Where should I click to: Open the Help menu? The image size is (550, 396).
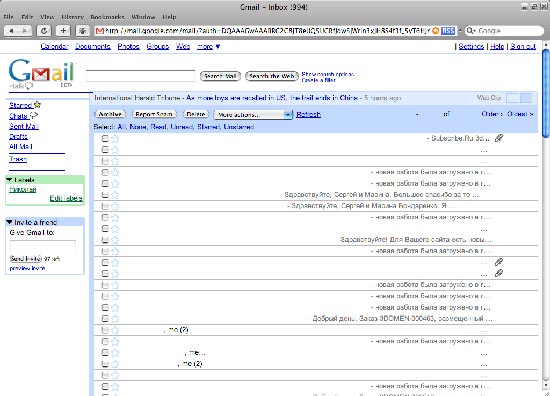169,17
